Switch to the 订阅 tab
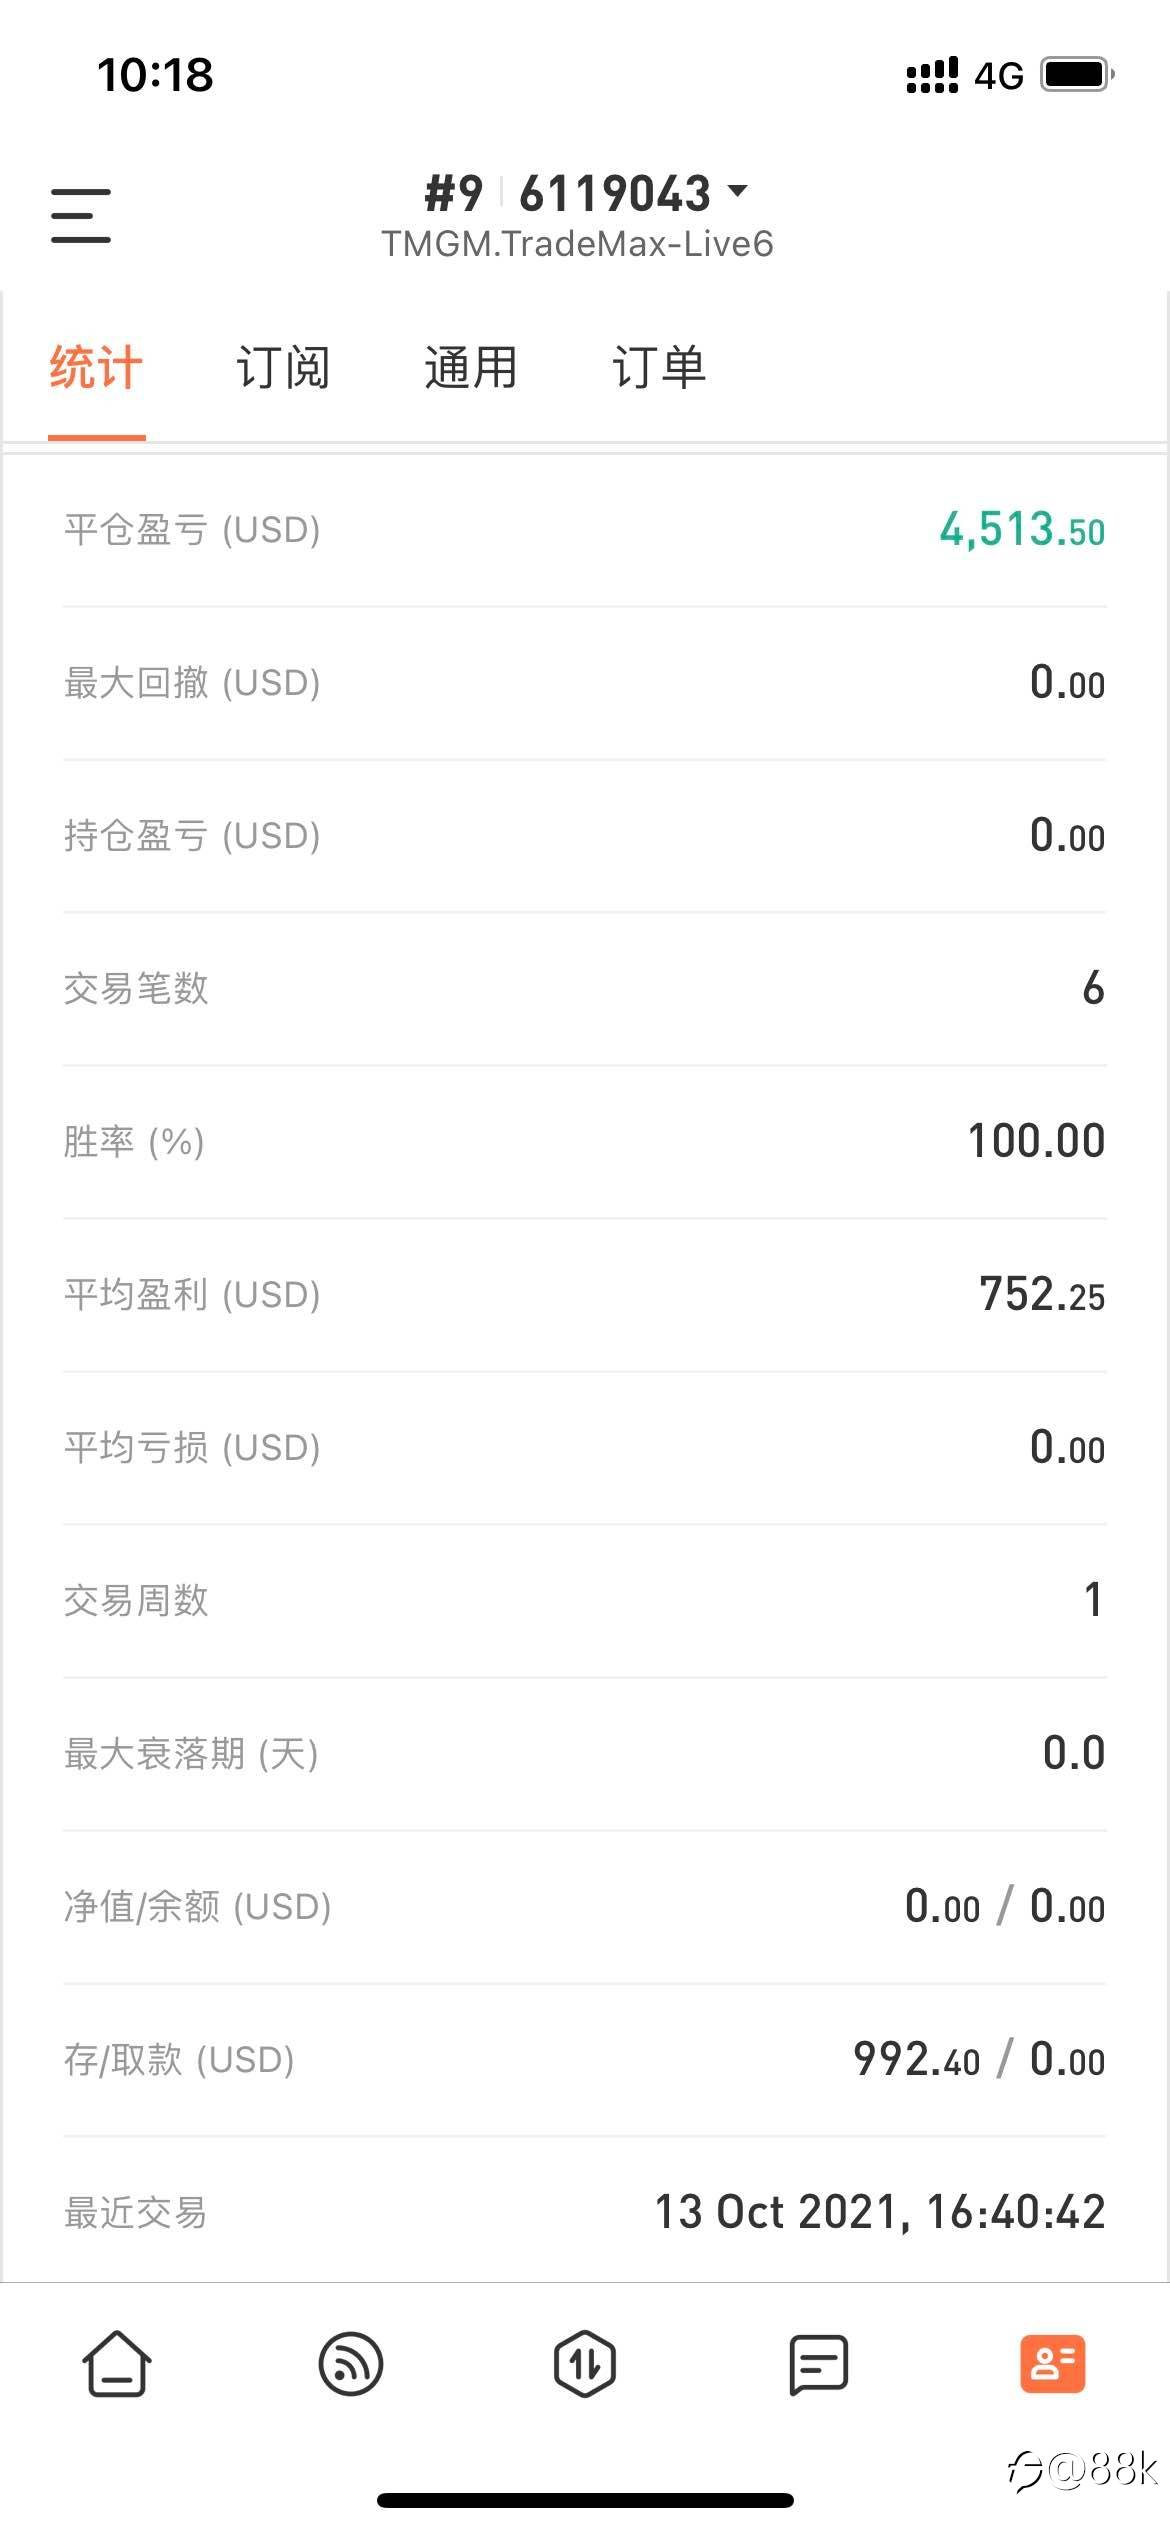 click(283, 367)
